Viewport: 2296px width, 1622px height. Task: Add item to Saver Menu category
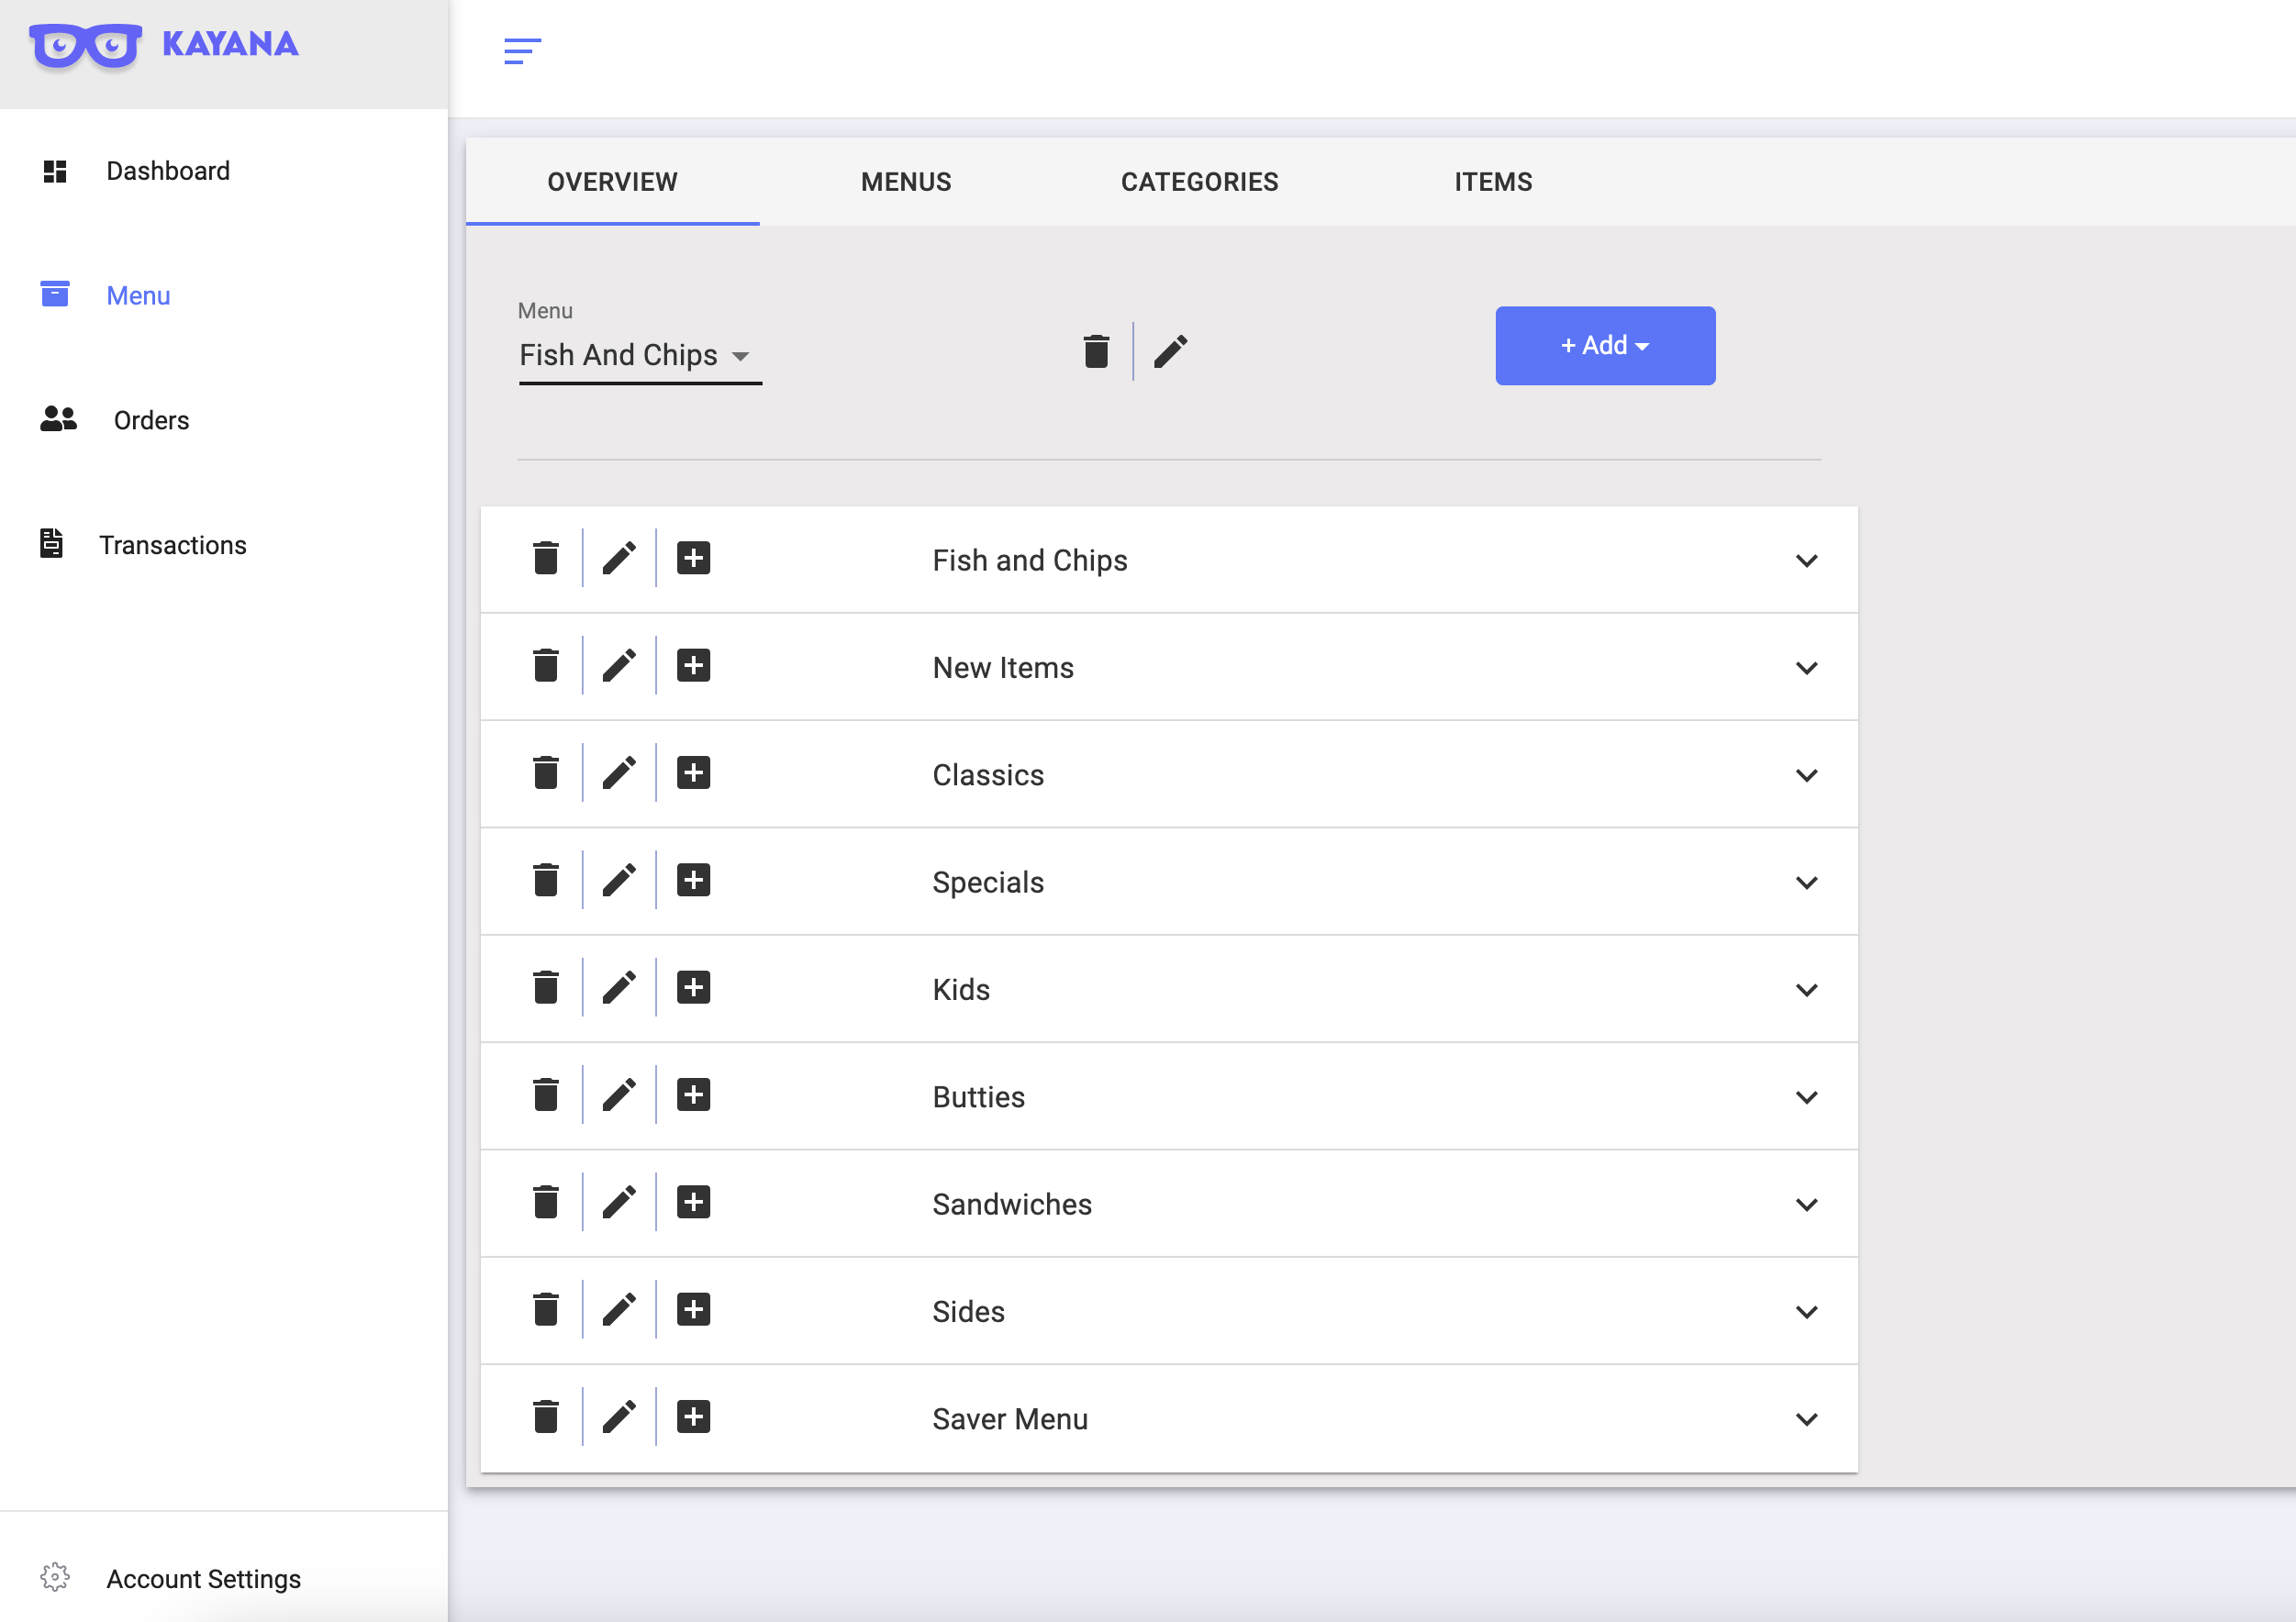point(693,1416)
